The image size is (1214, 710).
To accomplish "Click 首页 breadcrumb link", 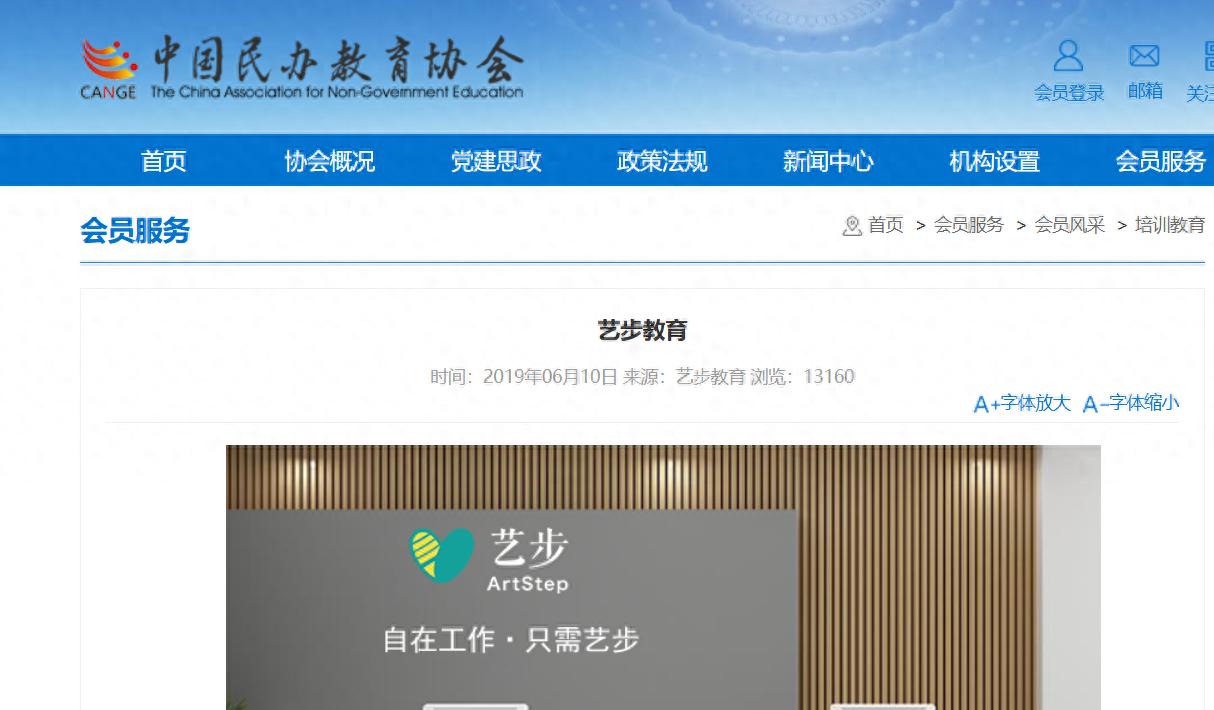I will (885, 225).
